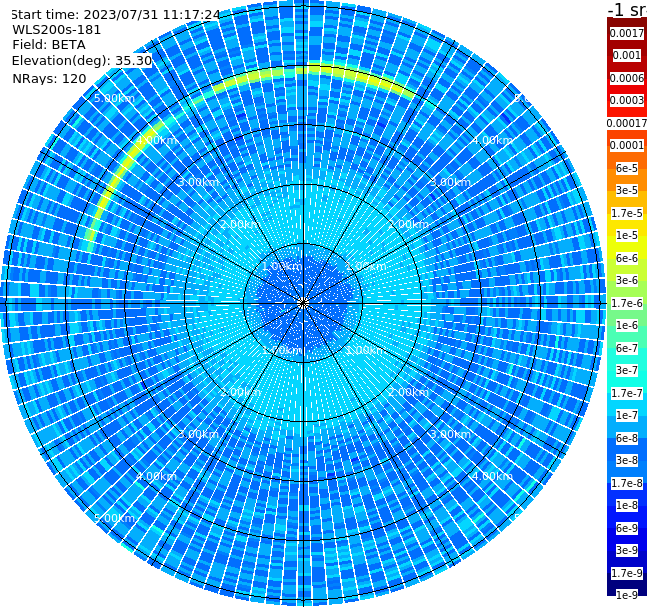The image size is (647, 607).
Task: Click the 6e-9 colorbar value
Action: pyautogui.click(x=627, y=528)
